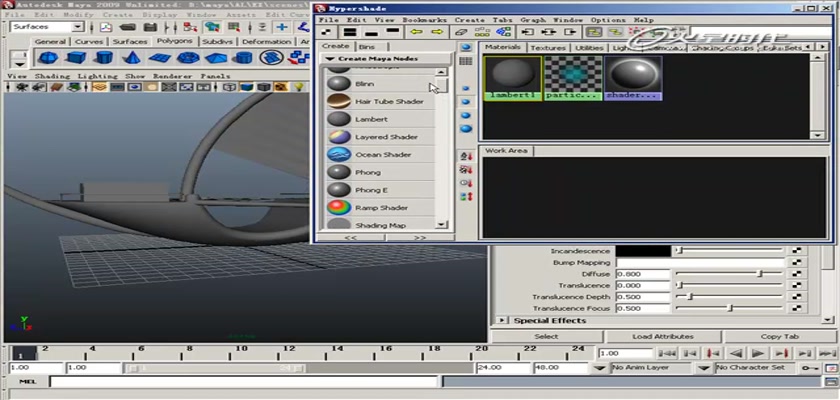Open the viewport Shading menu
The width and height of the screenshot is (840, 400).
tap(51, 76)
